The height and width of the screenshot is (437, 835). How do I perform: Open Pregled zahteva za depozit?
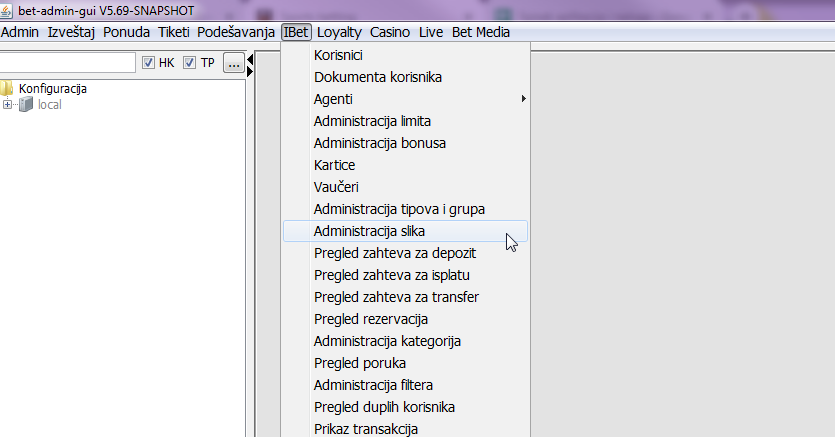click(405, 253)
